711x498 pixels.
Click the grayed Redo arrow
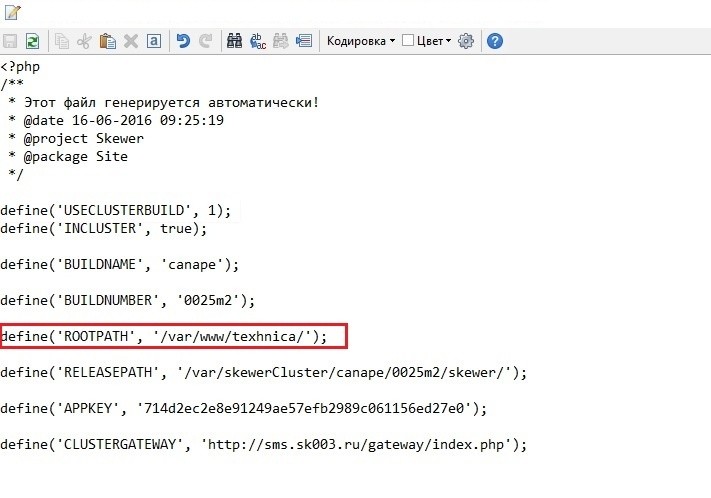[206, 41]
